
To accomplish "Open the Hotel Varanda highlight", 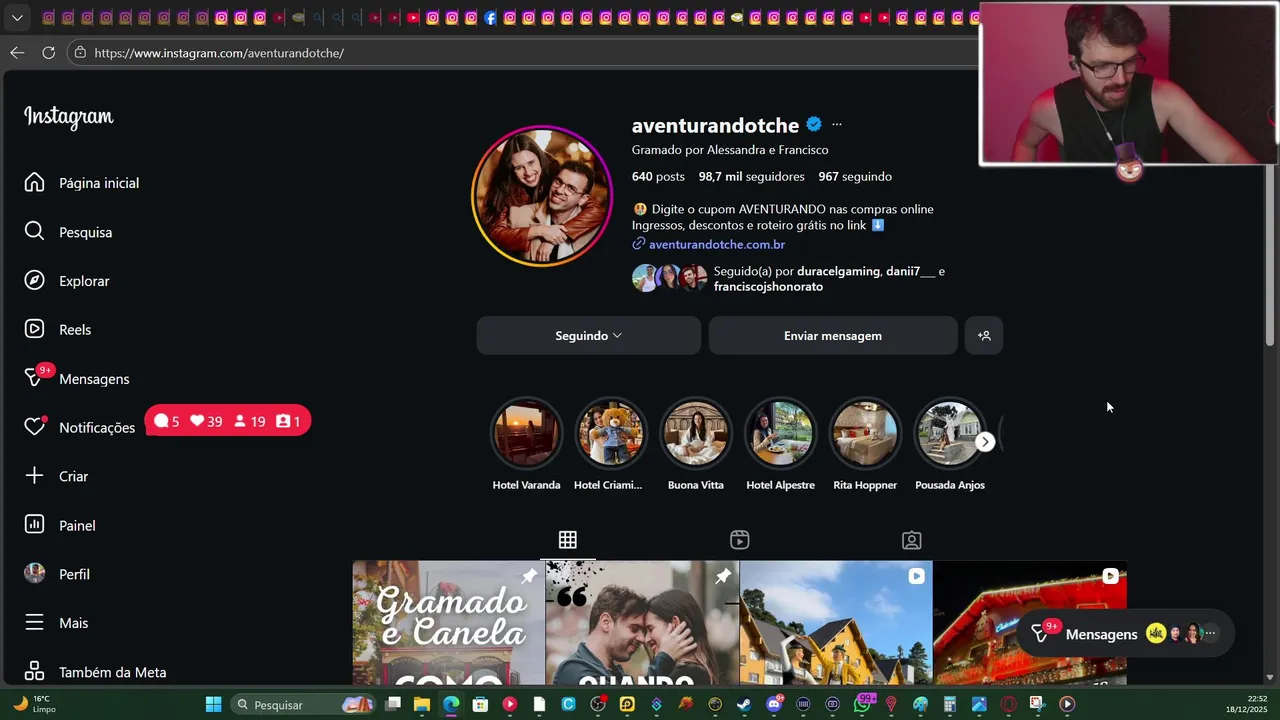I will pyautogui.click(x=526, y=434).
